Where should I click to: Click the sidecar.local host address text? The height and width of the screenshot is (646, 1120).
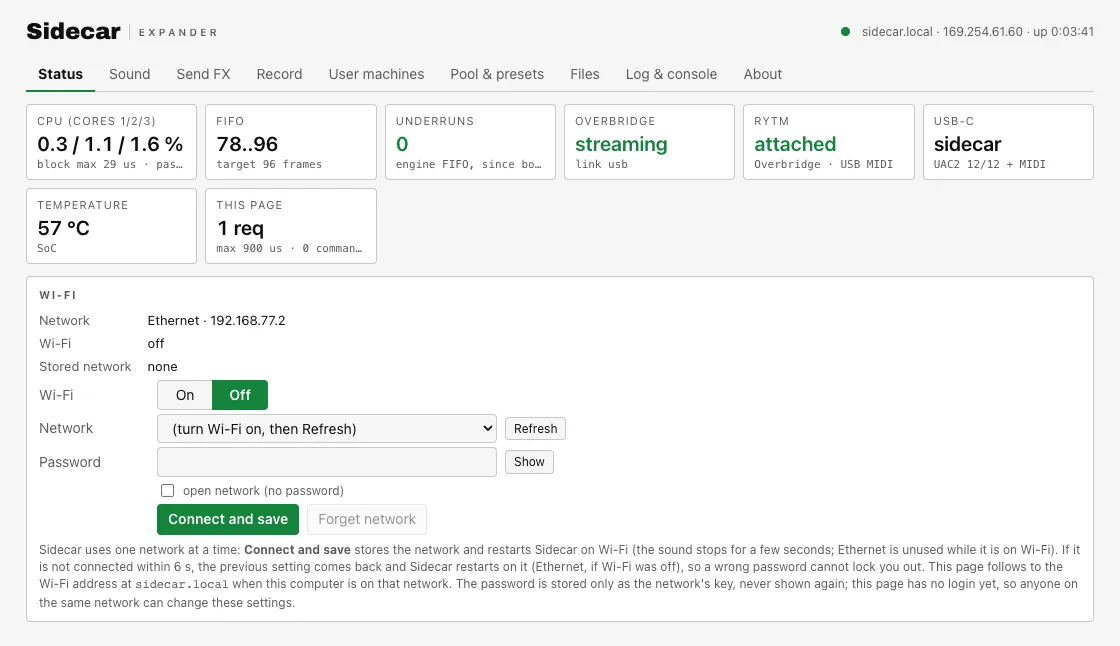tap(897, 31)
